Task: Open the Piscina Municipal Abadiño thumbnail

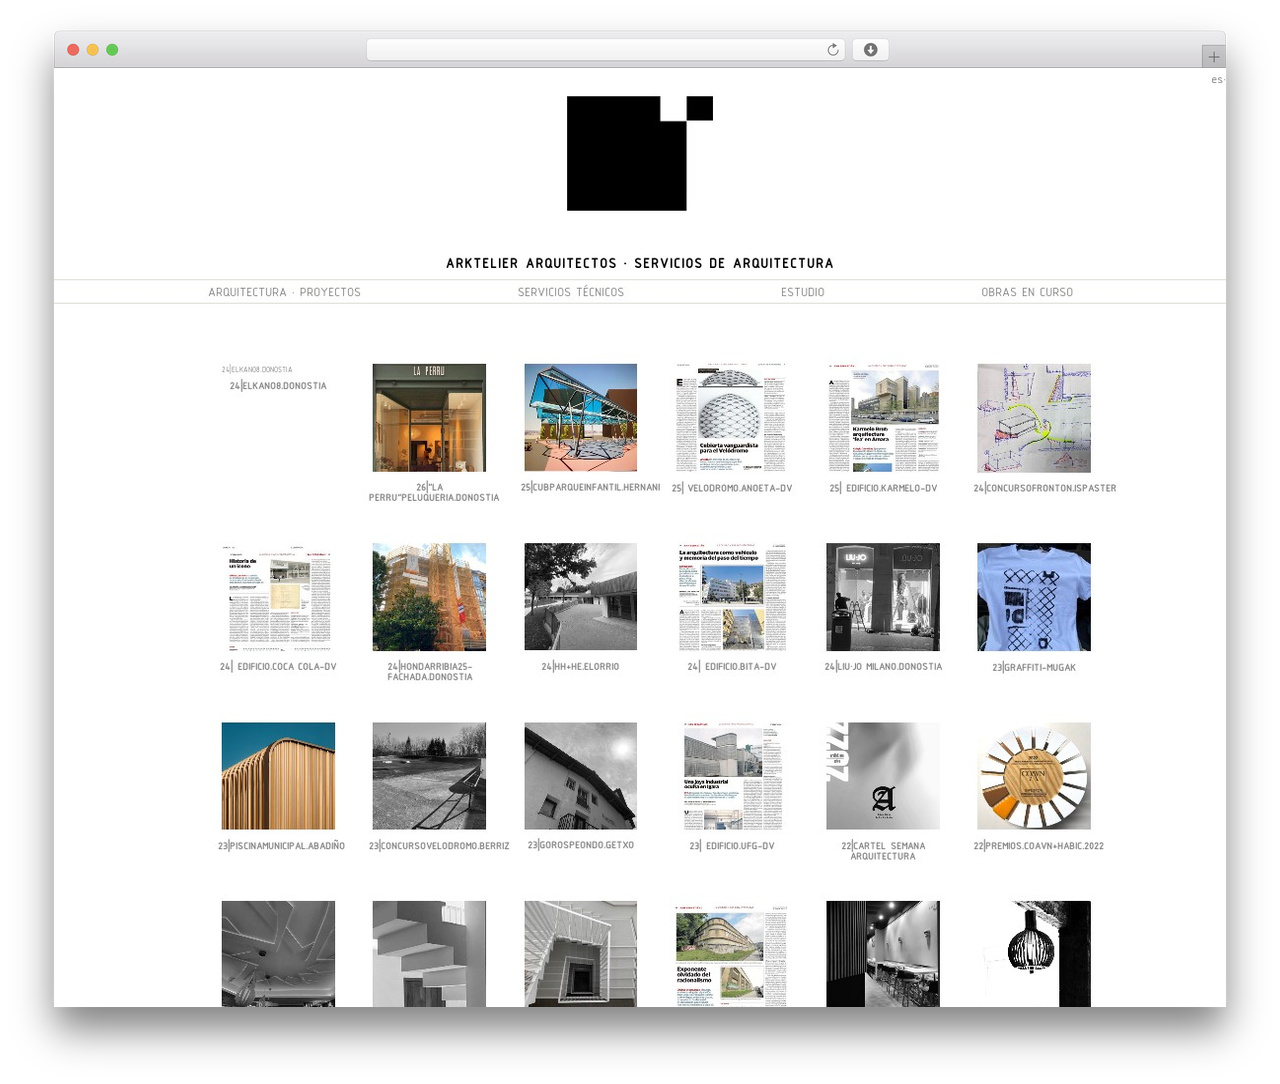Action: click(x=278, y=776)
